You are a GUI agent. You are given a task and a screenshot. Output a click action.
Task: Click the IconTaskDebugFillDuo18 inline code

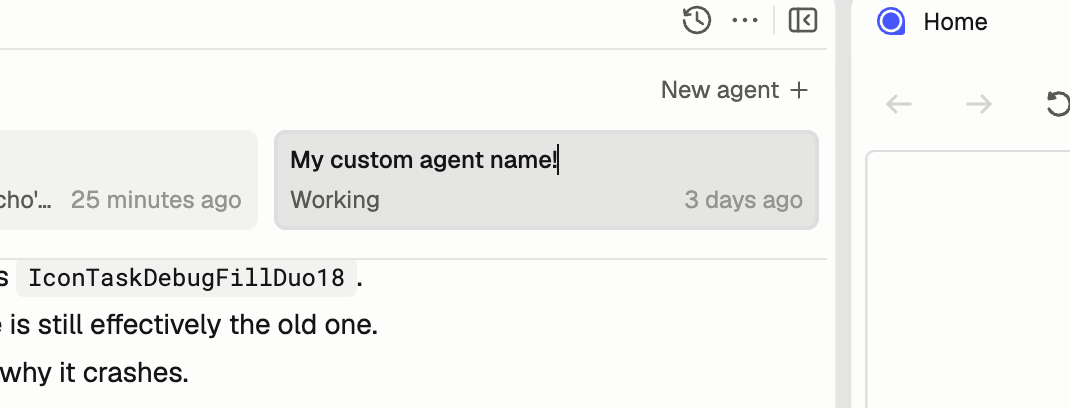186,278
